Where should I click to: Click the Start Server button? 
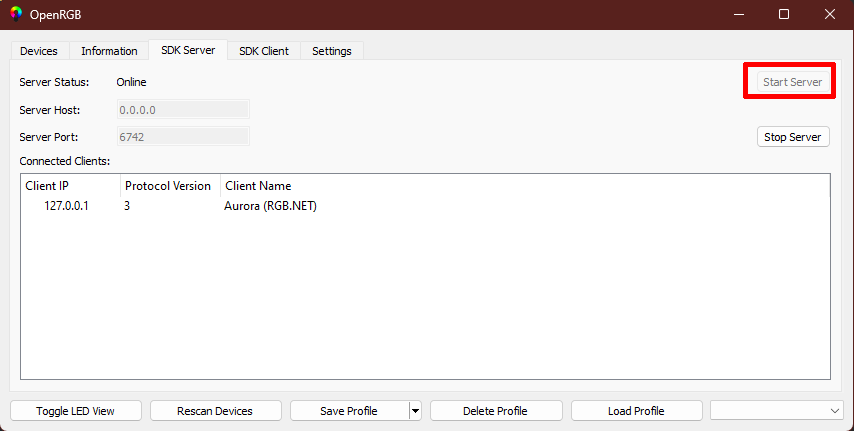point(792,82)
